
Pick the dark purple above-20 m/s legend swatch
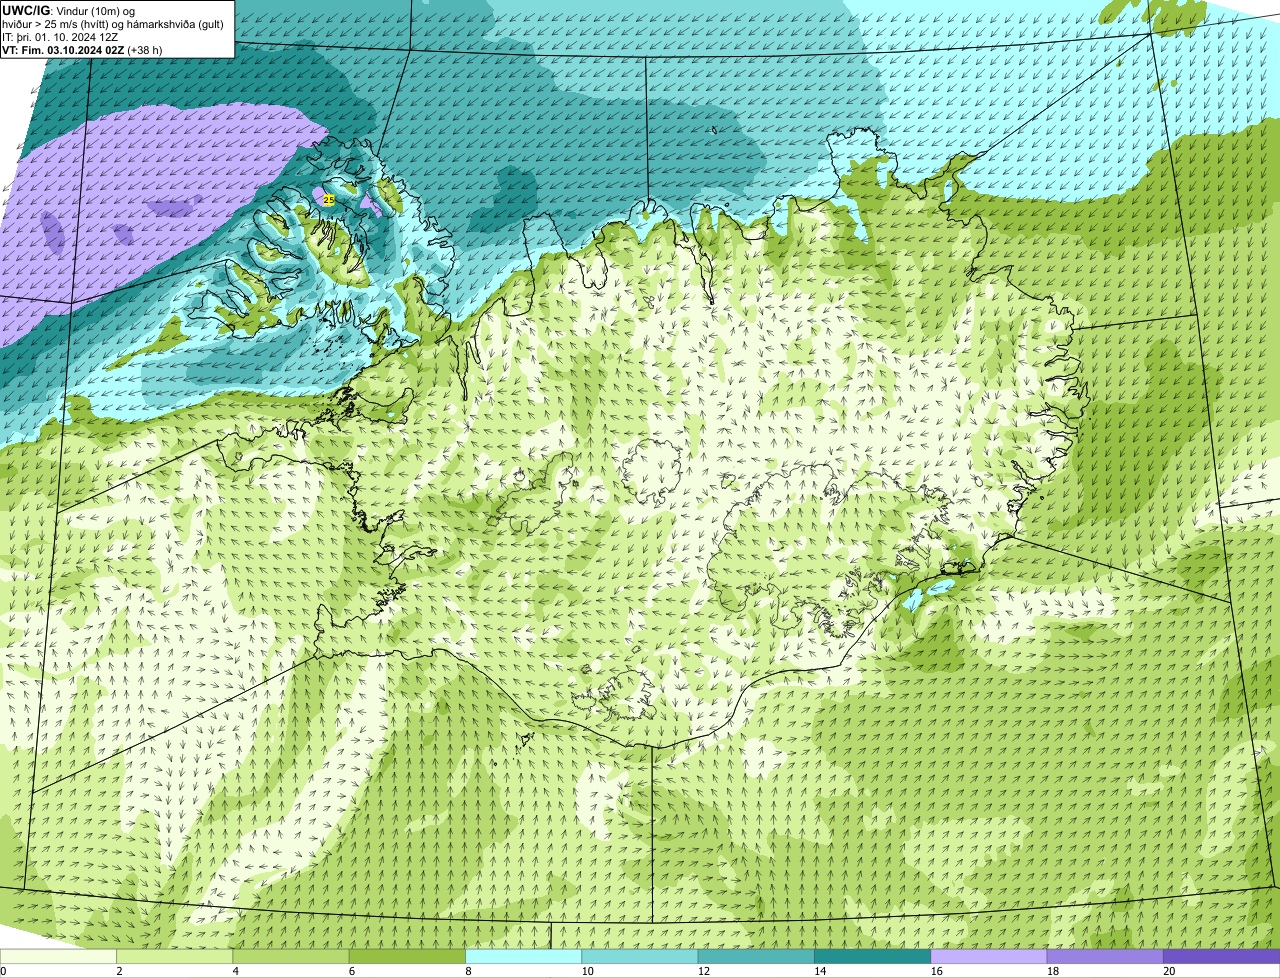[x=1222, y=956]
